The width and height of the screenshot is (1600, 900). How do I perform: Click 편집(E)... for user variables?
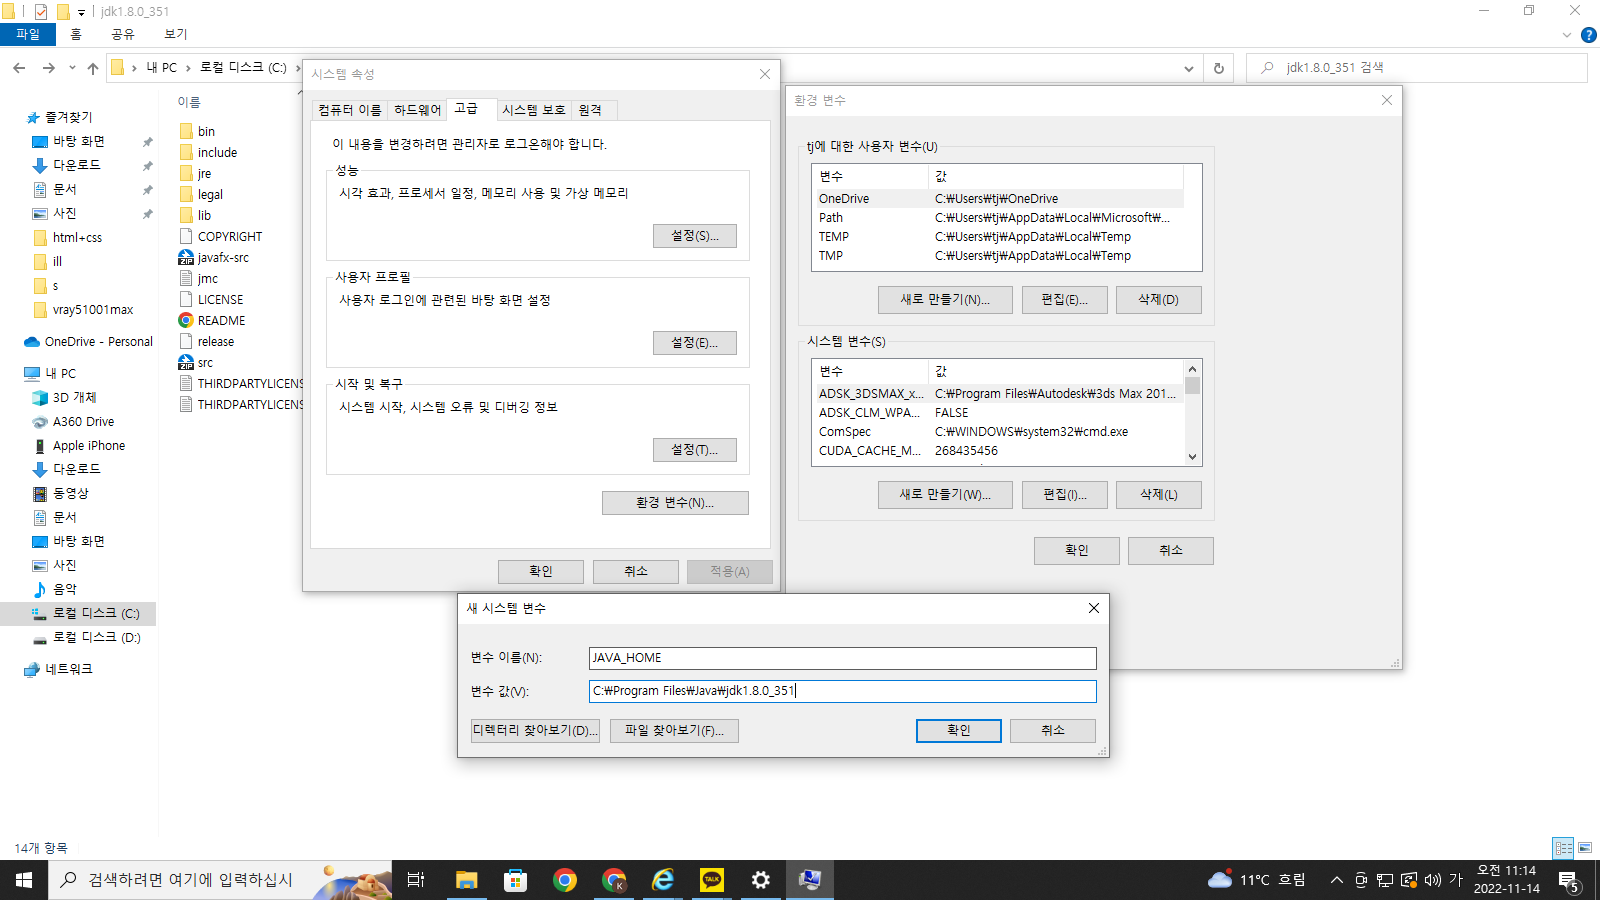pyautogui.click(x=1065, y=300)
